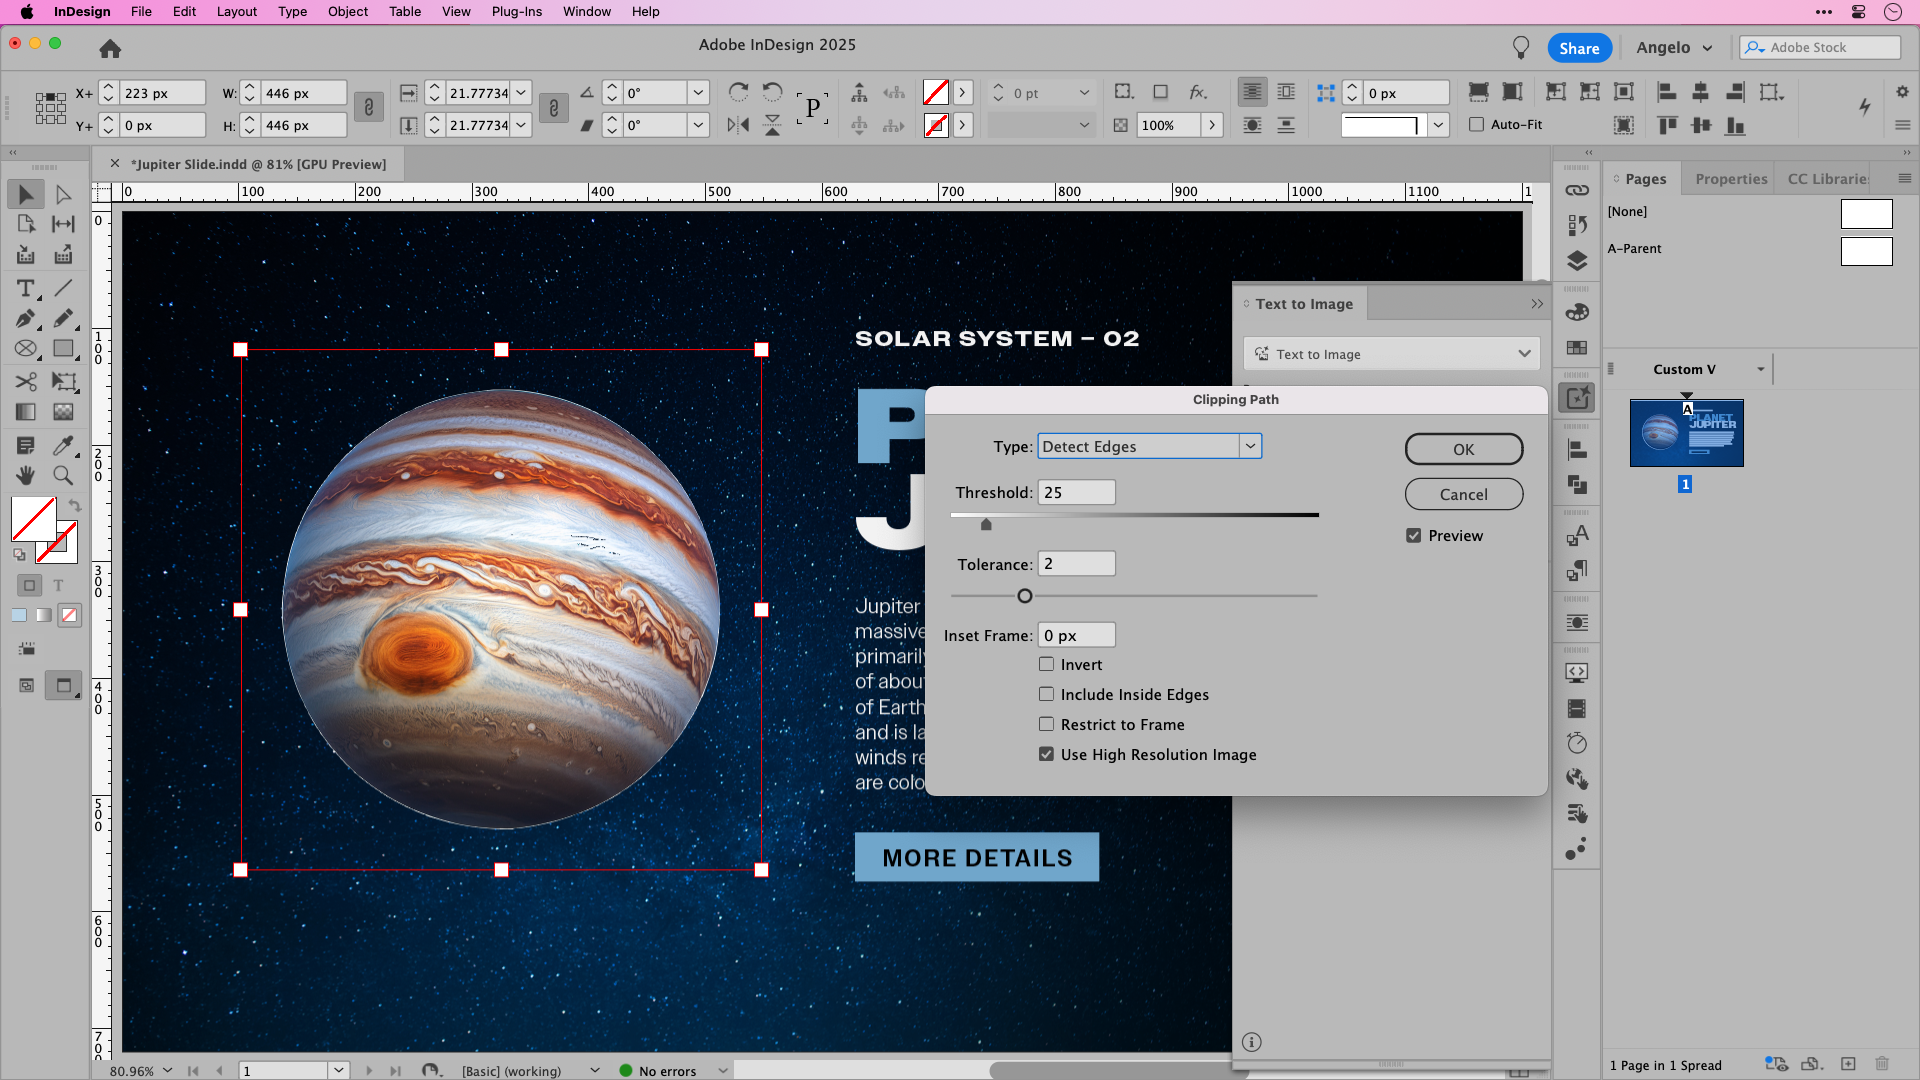Click OK to apply the clipping path
The height and width of the screenshot is (1080, 1920).
[1463, 449]
